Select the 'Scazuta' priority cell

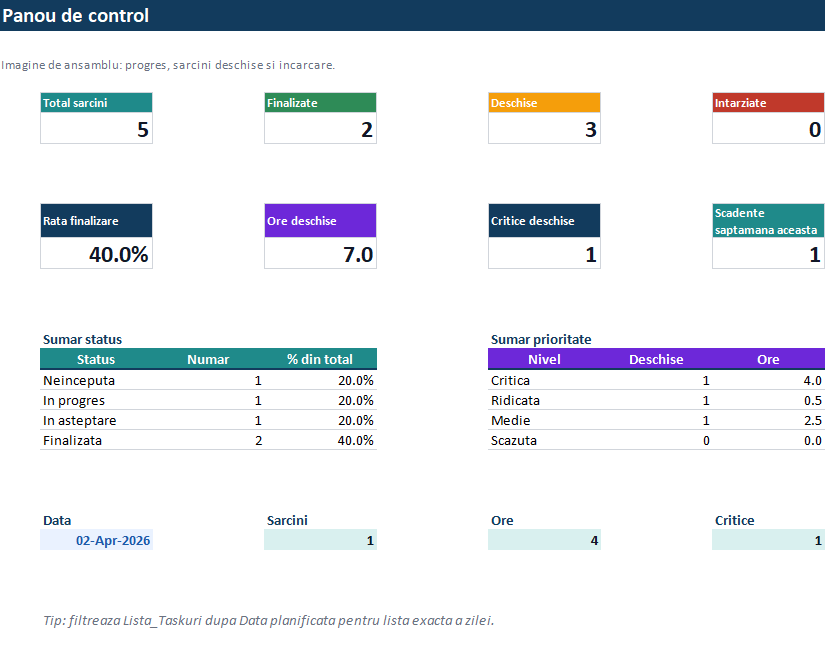pyautogui.click(x=545, y=440)
